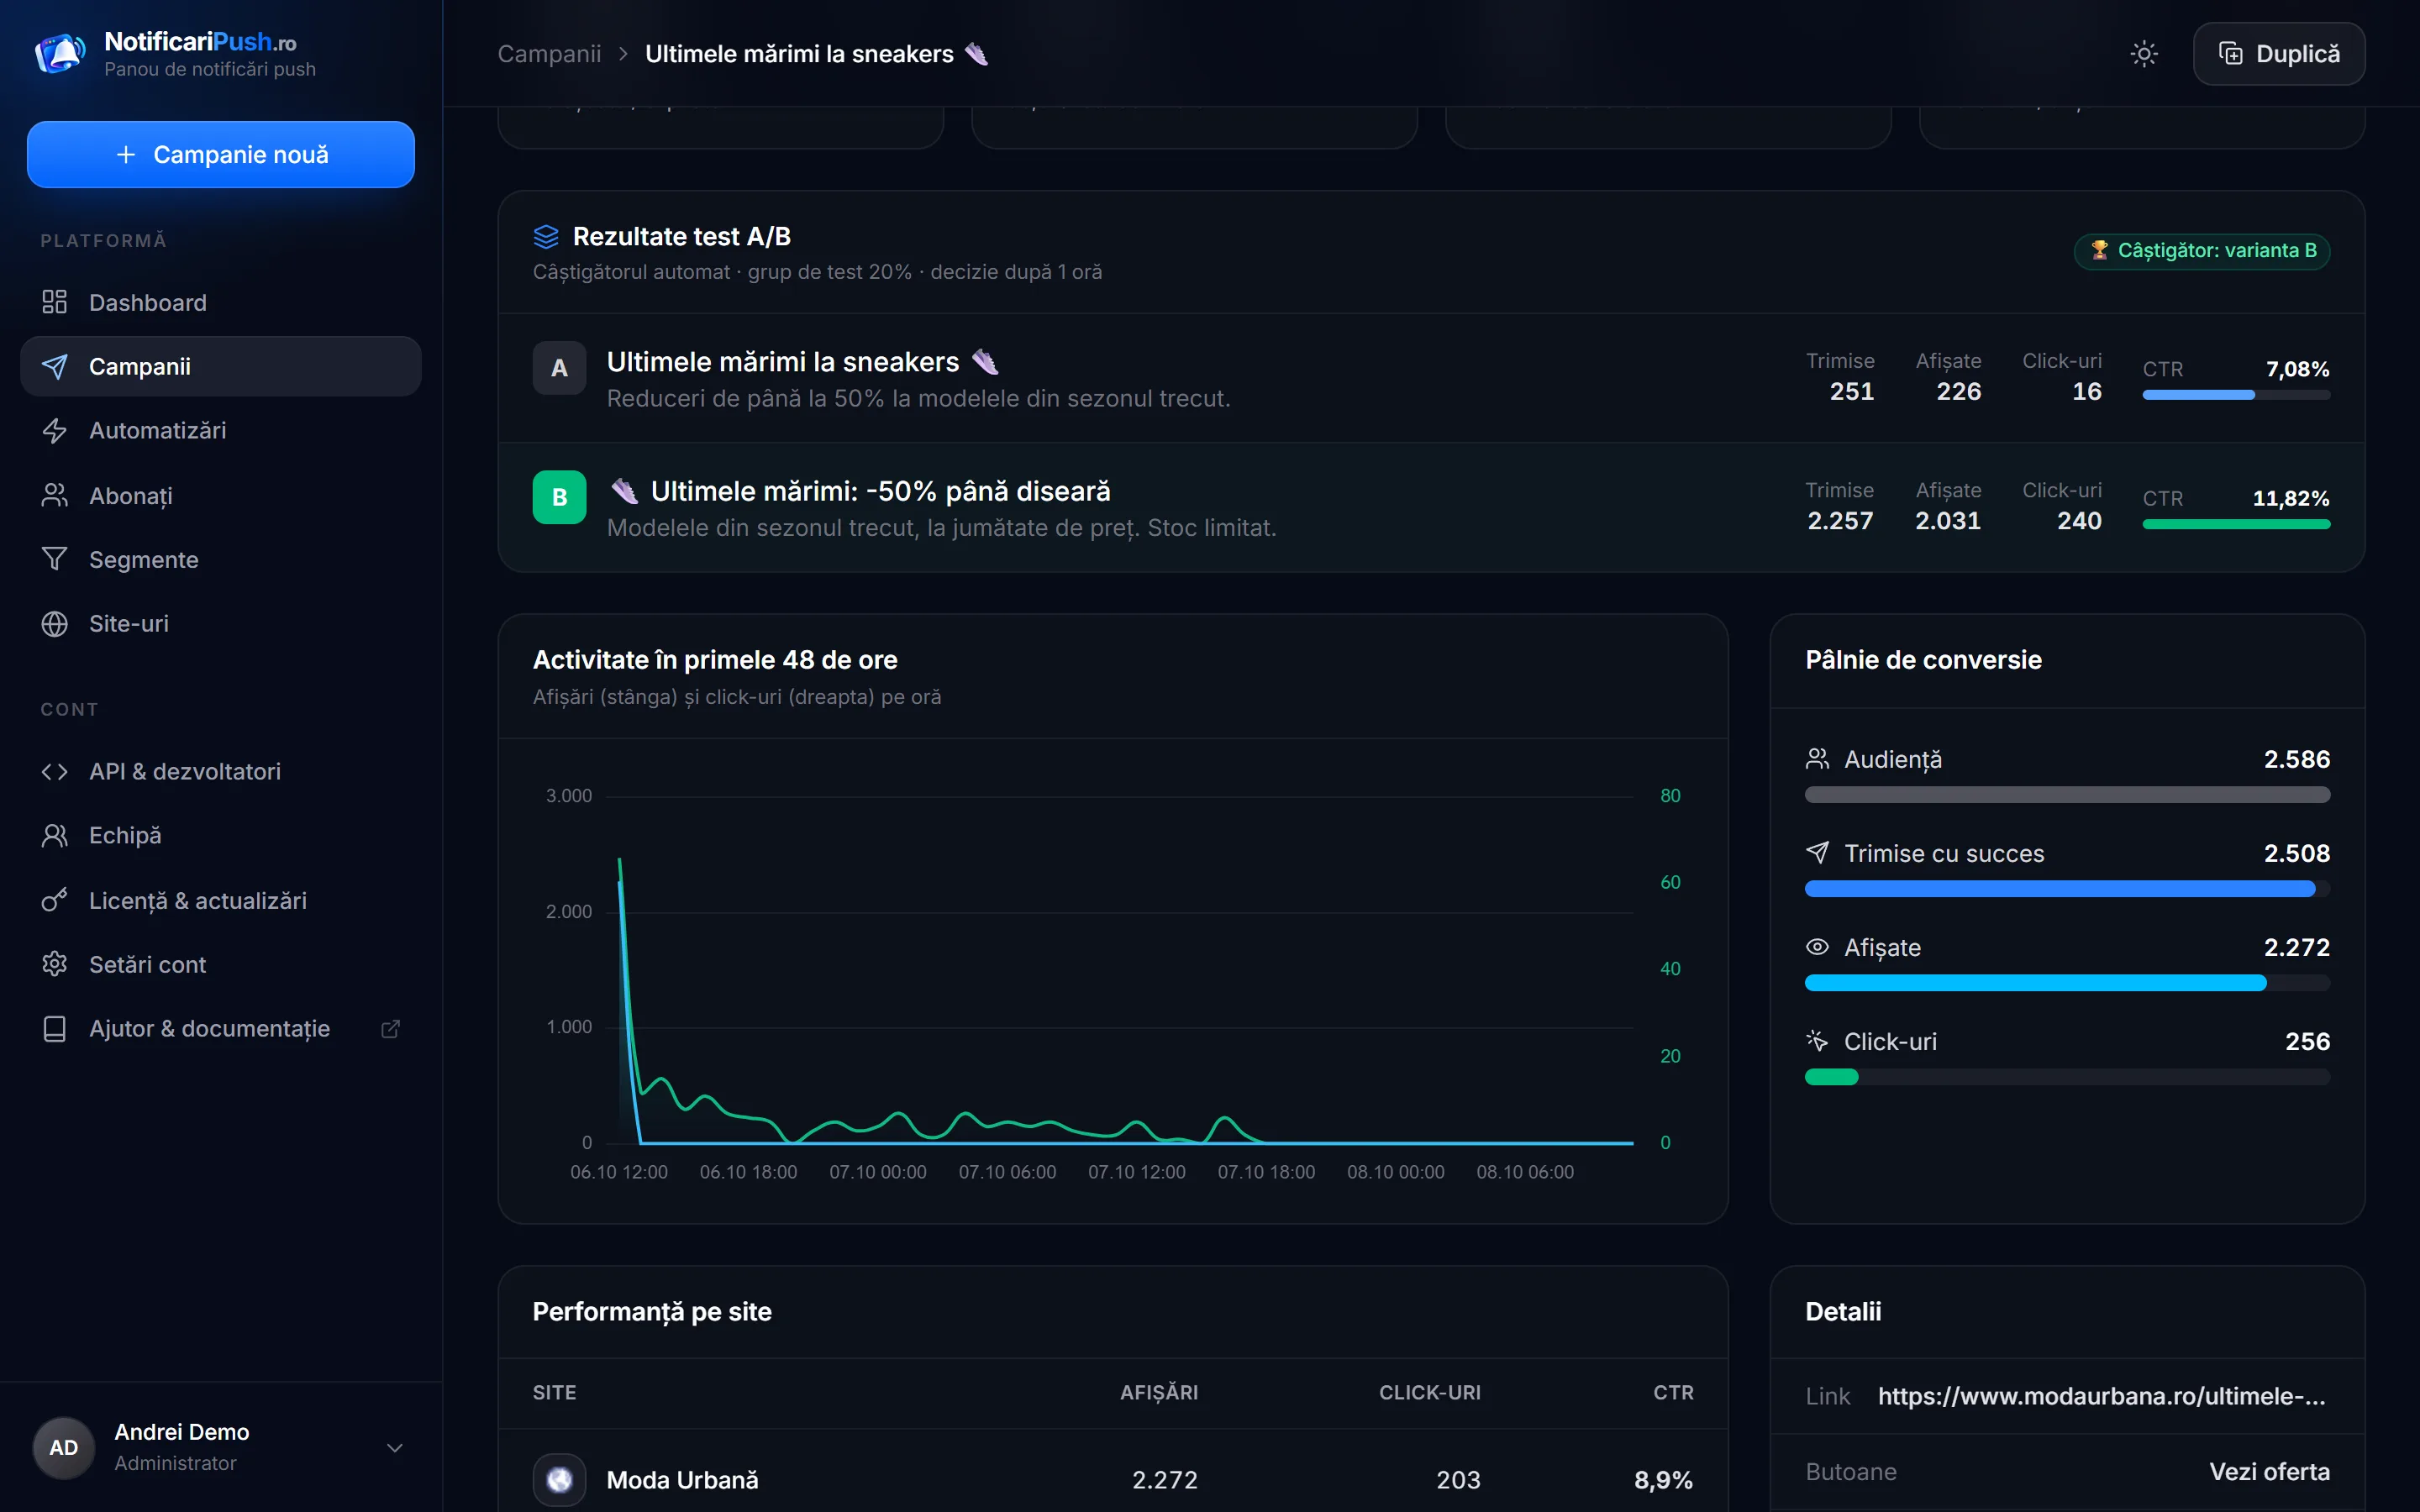Toggle the light/dark theme sun icon
The height and width of the screenshot is (1512, 2420).
(x=2143, y=54)
